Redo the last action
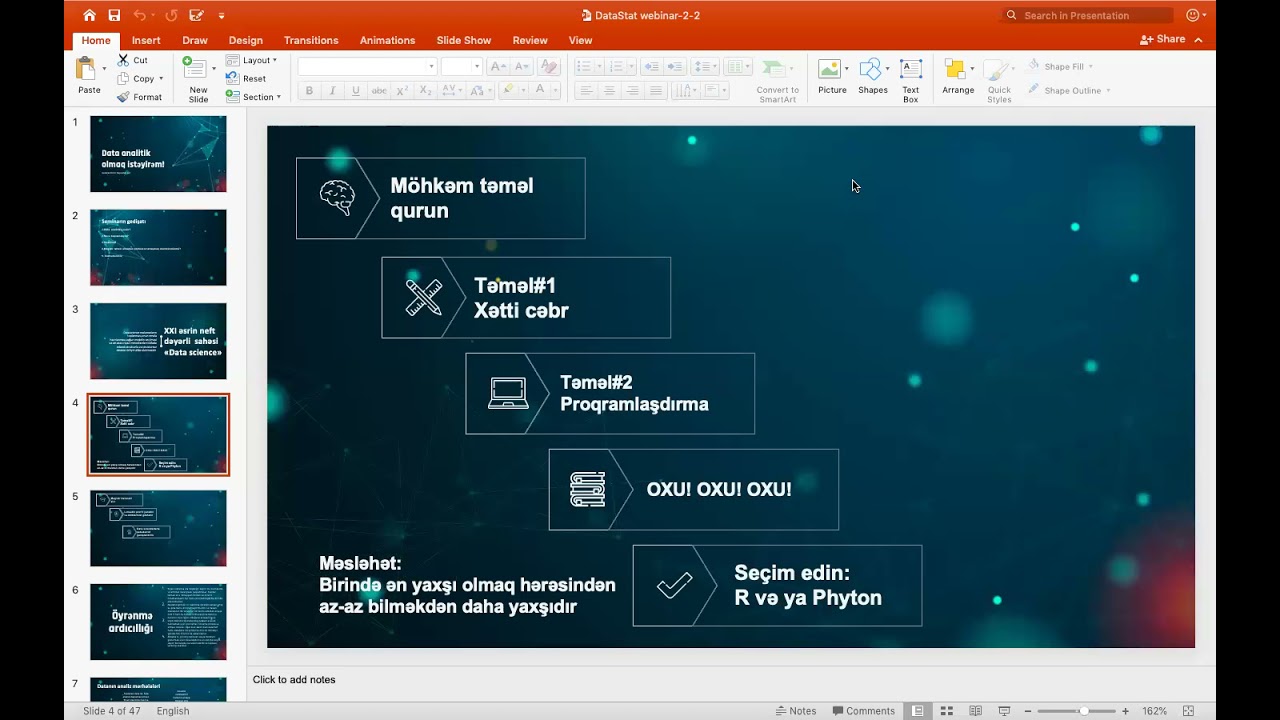The image size is (1280, 720). pyautogui.click(x=171, y=15)
